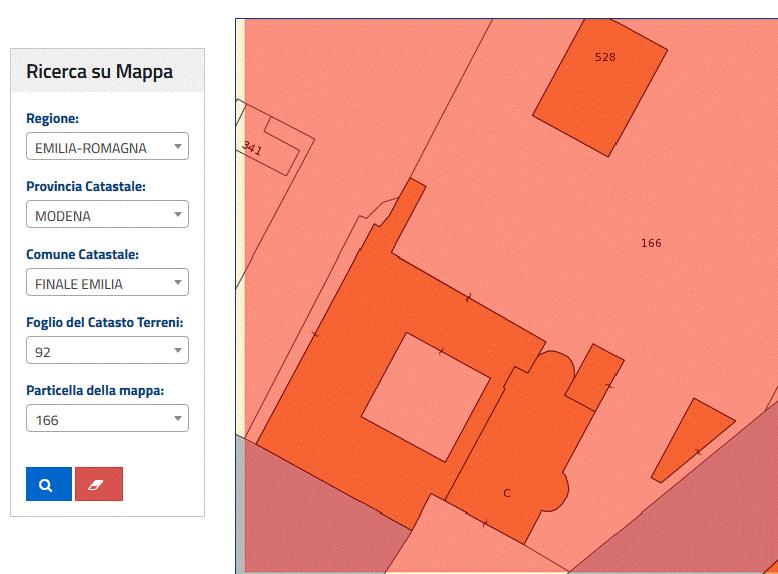The width and height of the screenshot is (778, 574).
Task: Open the Regione dropdown showing EMILIA-ROMAGNA
Action: click(107, 148)
